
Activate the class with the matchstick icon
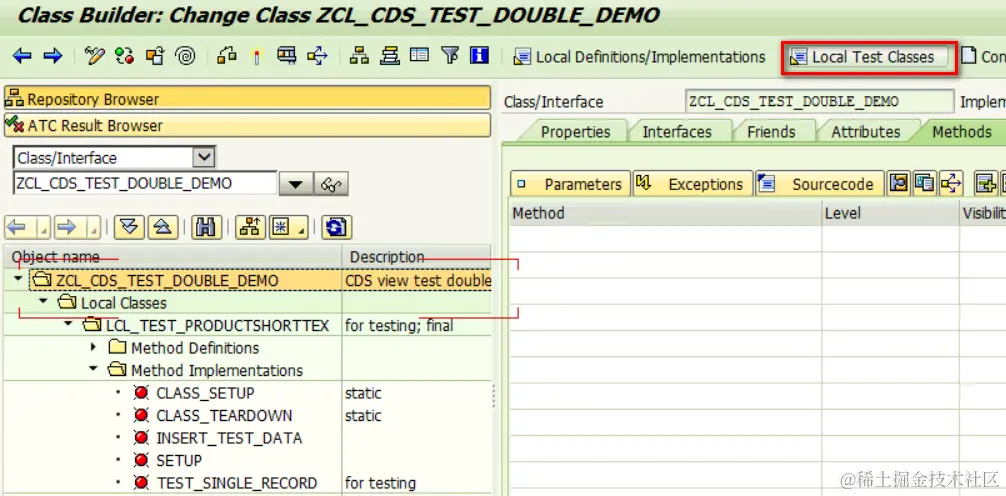[x=257, y=56]
